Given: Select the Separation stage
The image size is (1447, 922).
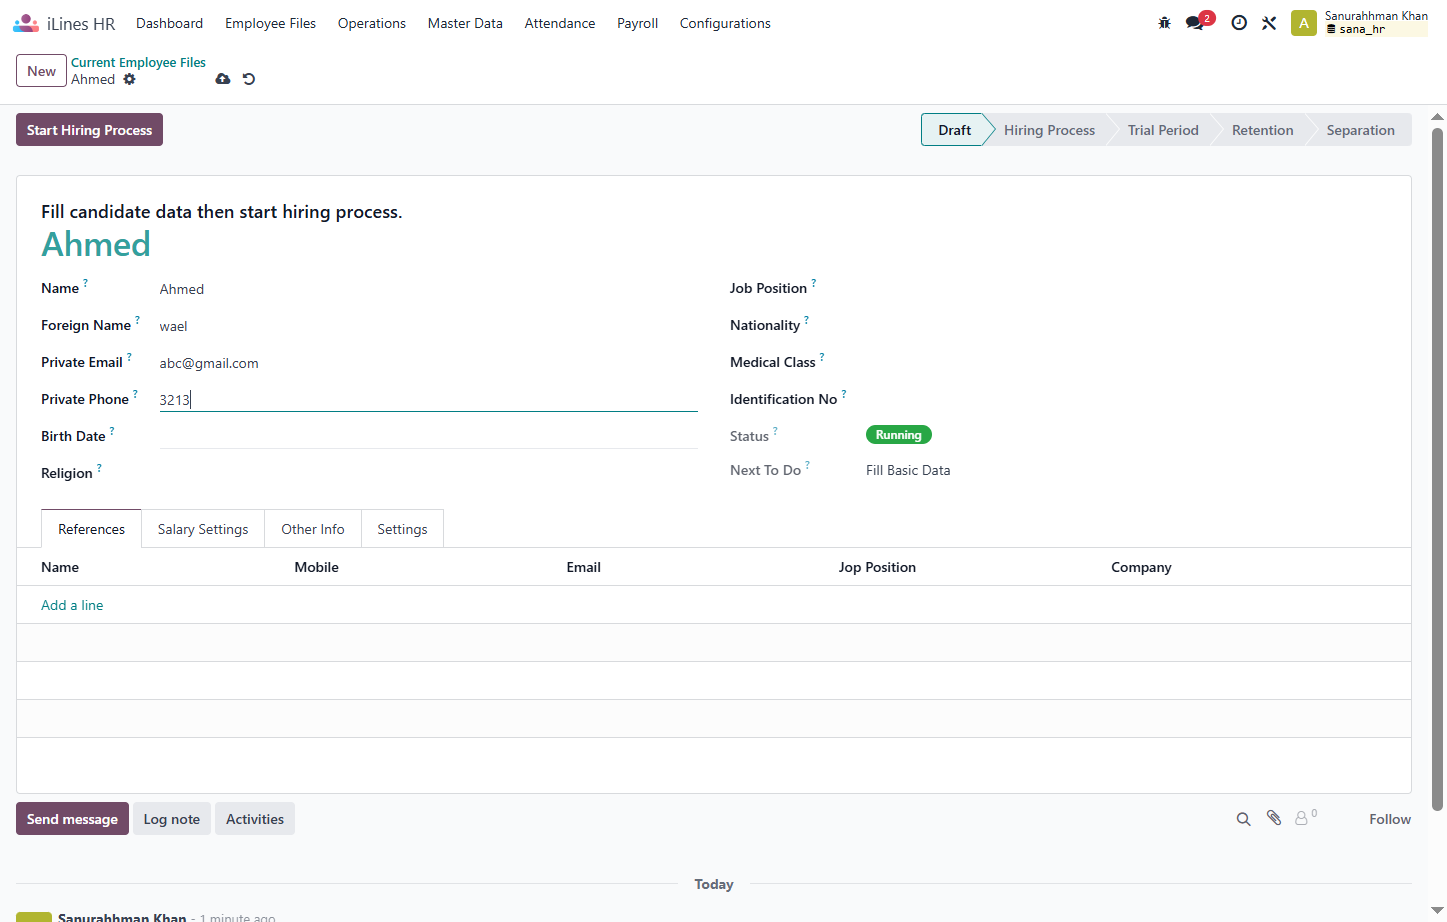Looking at the screenshot, I should point(1360,130).
